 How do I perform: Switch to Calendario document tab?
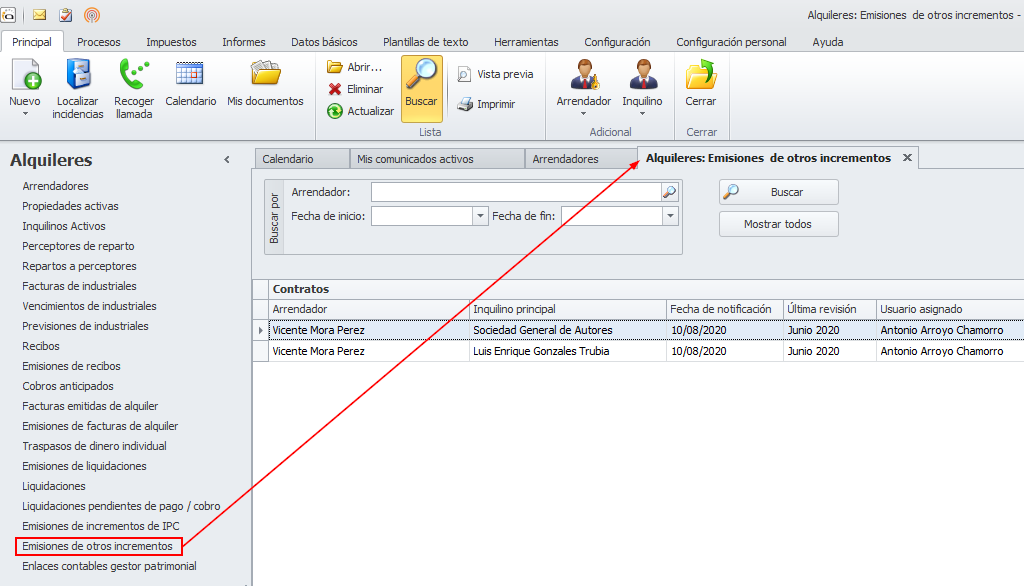click(x=302, y=159)
